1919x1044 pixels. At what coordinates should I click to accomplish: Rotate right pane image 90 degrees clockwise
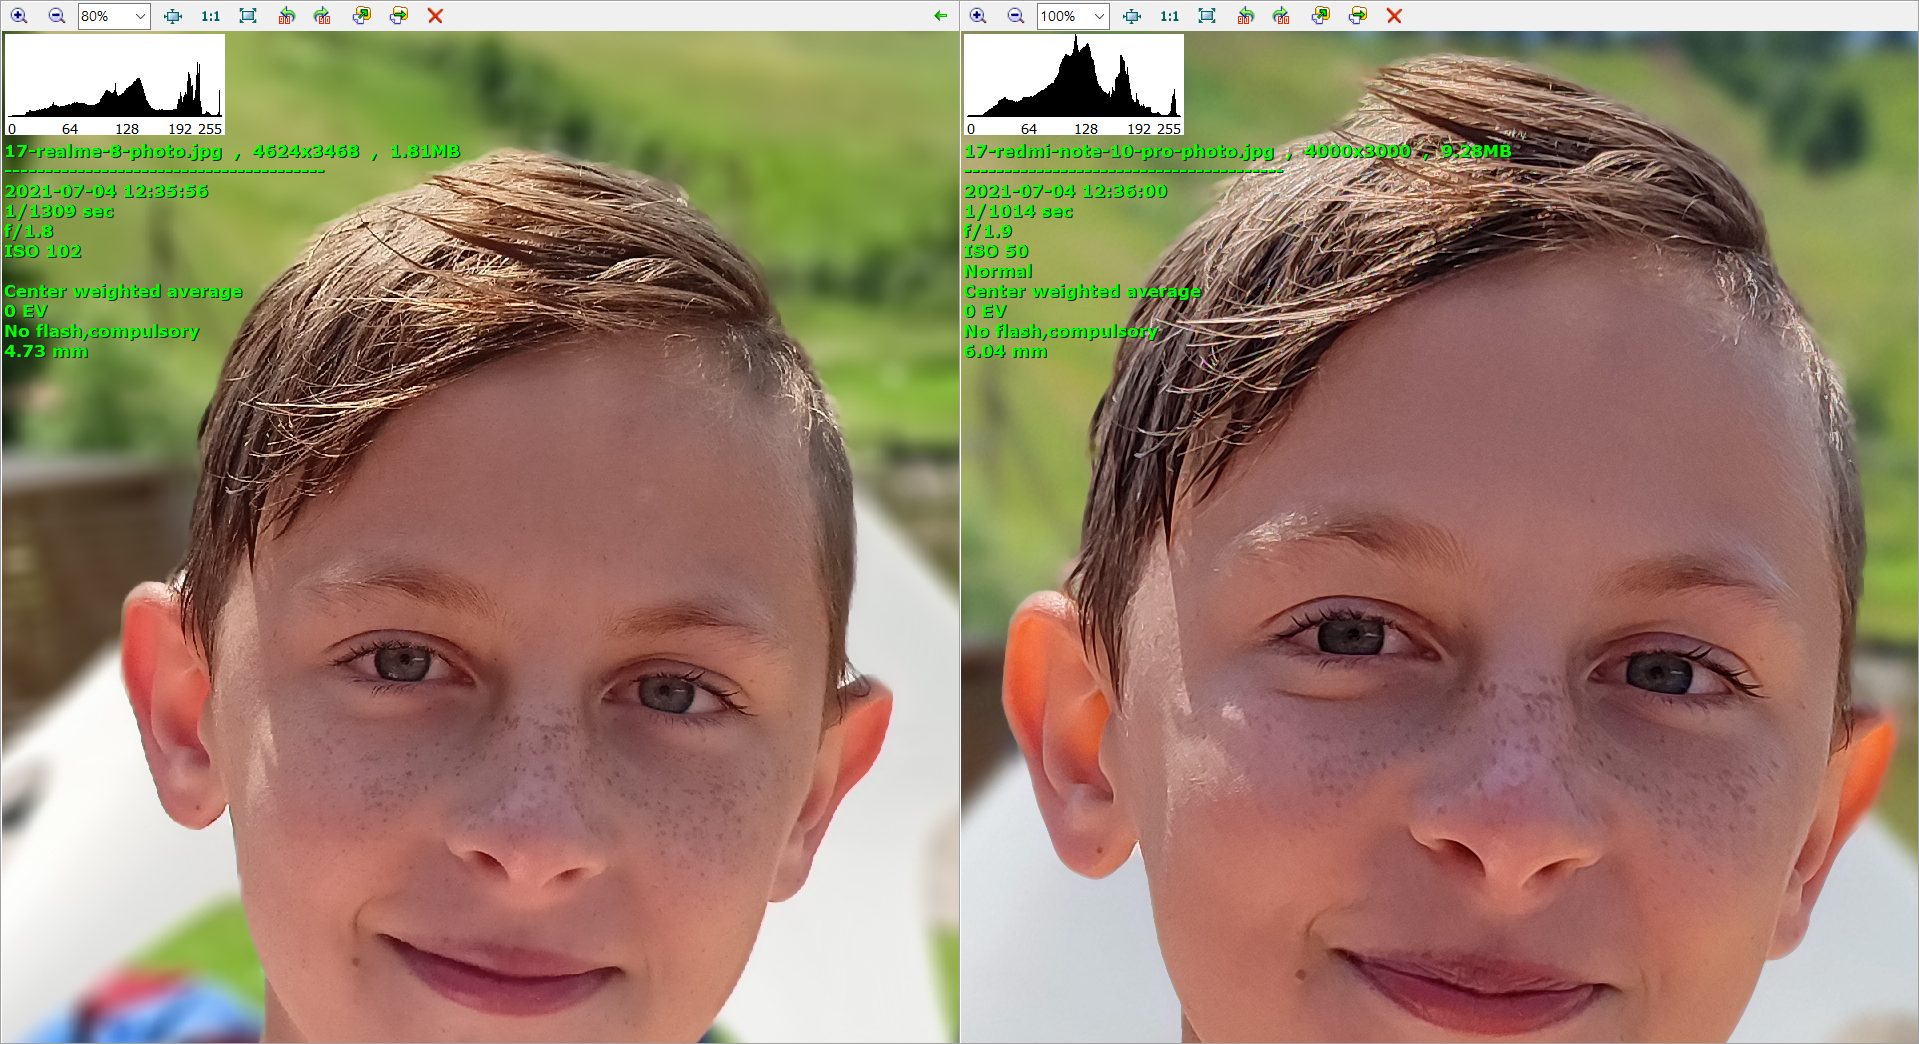click(1281, 16)
